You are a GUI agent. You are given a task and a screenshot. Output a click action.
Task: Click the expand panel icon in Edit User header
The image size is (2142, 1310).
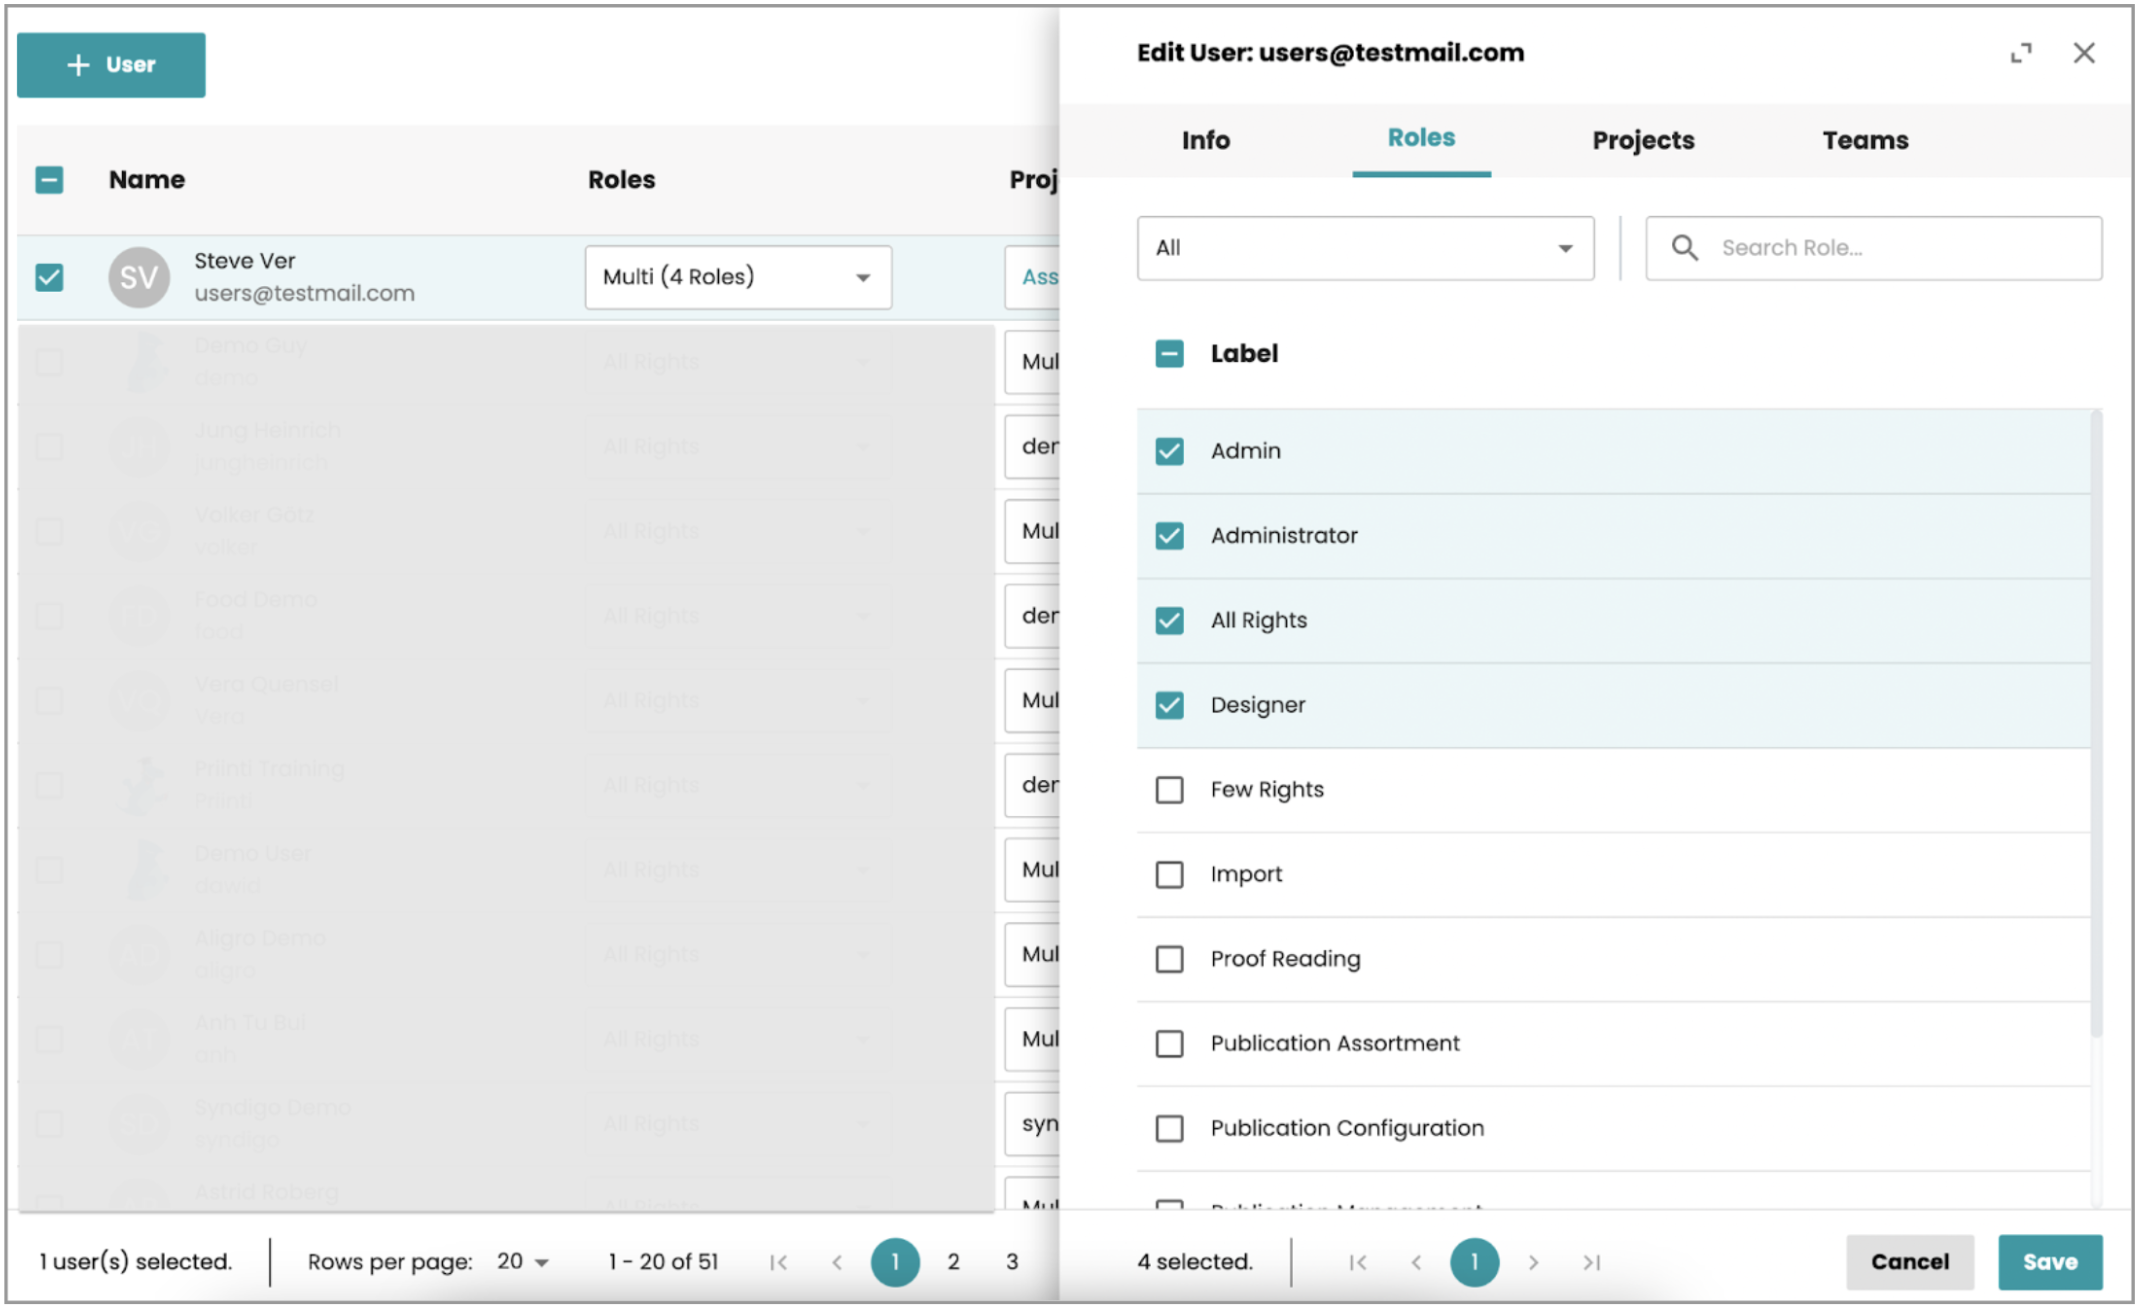(x=2020, y=53)
